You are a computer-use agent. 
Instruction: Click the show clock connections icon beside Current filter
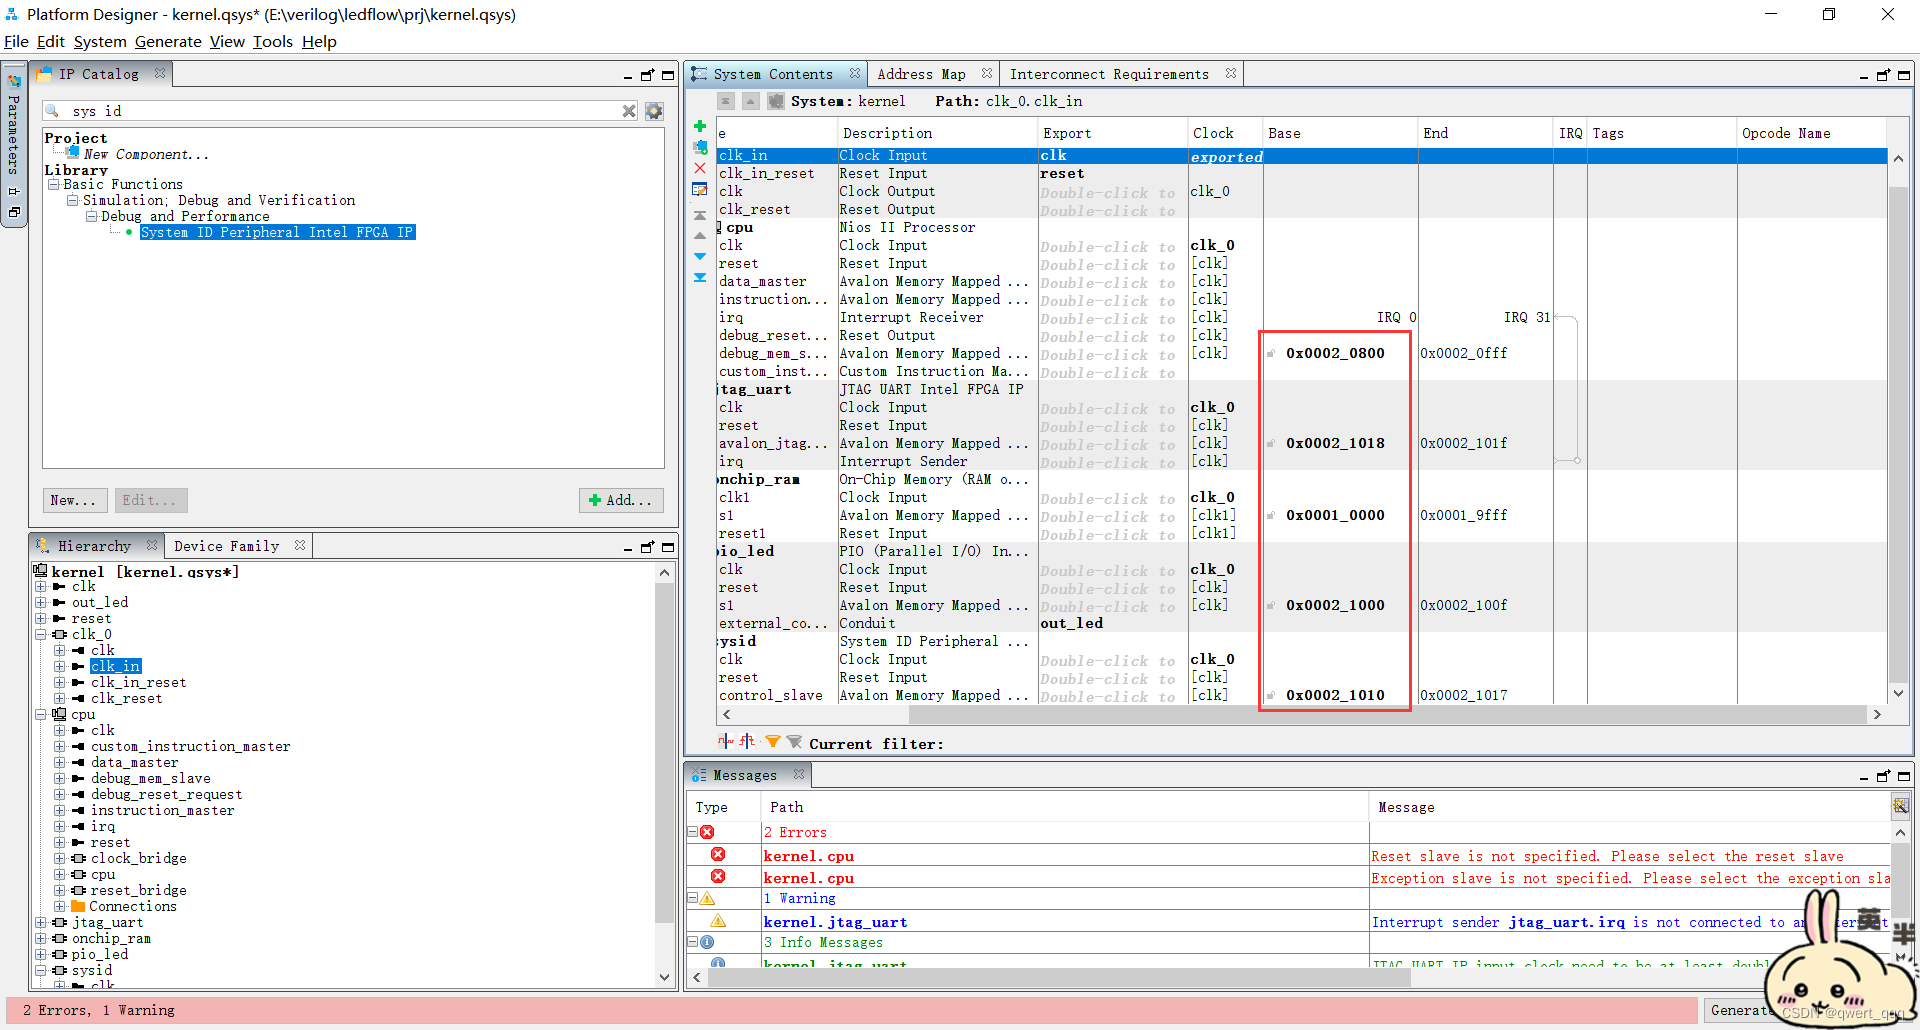point(725,742)
